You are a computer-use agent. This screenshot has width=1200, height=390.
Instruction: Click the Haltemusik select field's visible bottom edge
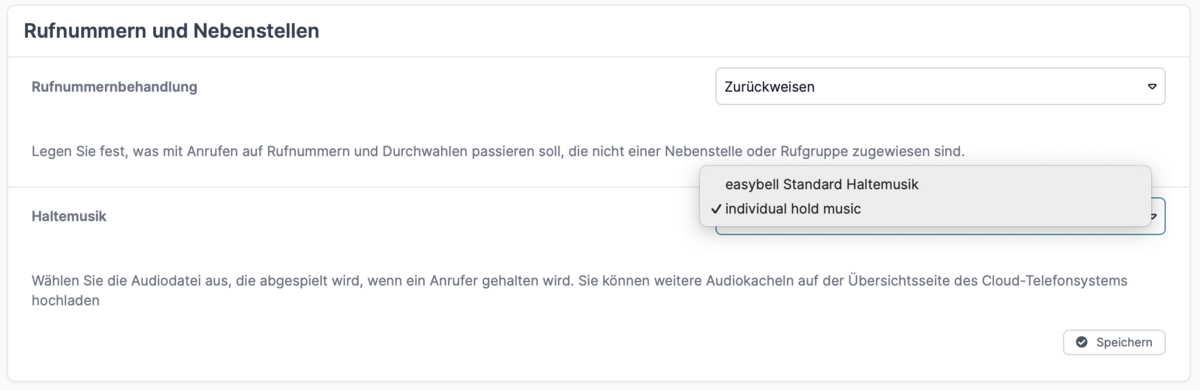[x=940, y=232]
